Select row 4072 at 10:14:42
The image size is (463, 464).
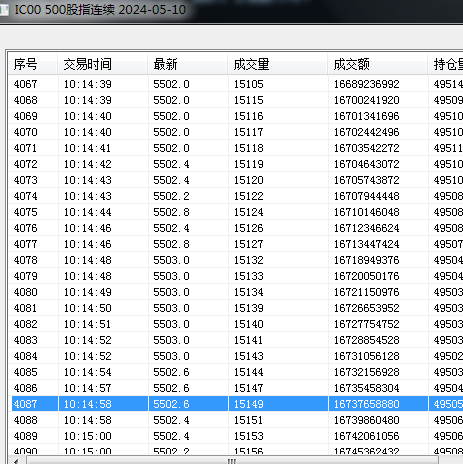pyautogui.click(x=236, y=164)
